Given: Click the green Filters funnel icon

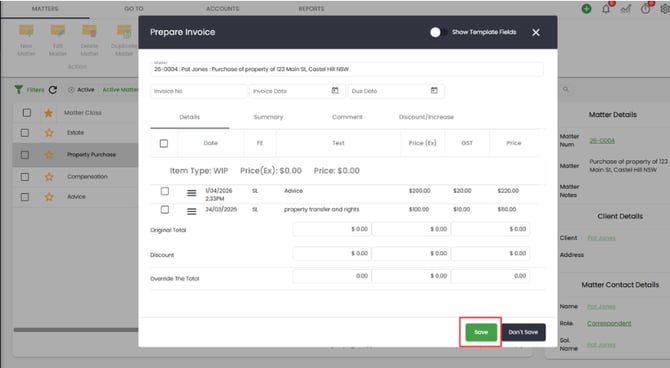Looking at the screenshot, I should [18, 89].
